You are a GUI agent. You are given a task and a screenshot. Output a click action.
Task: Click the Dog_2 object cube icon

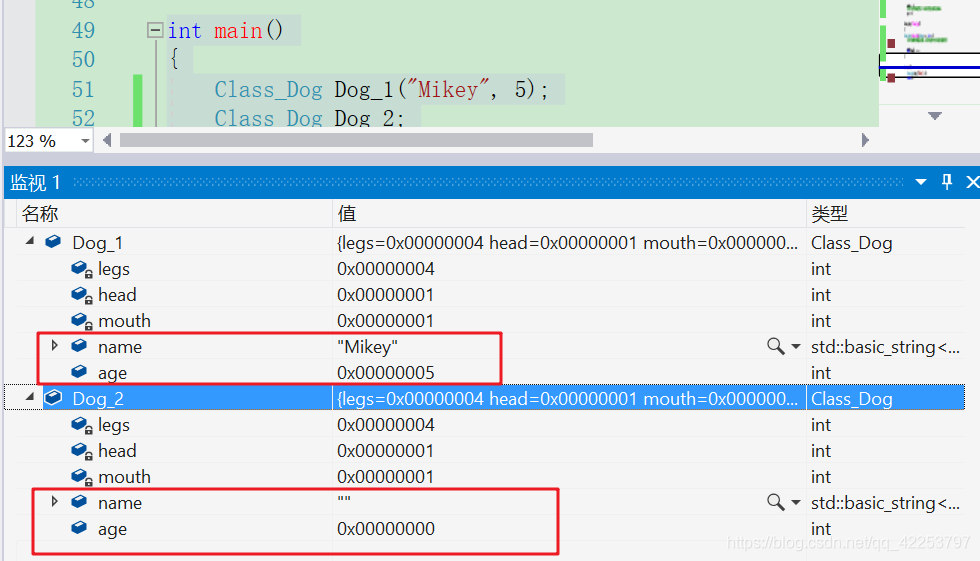coord(53,398)
